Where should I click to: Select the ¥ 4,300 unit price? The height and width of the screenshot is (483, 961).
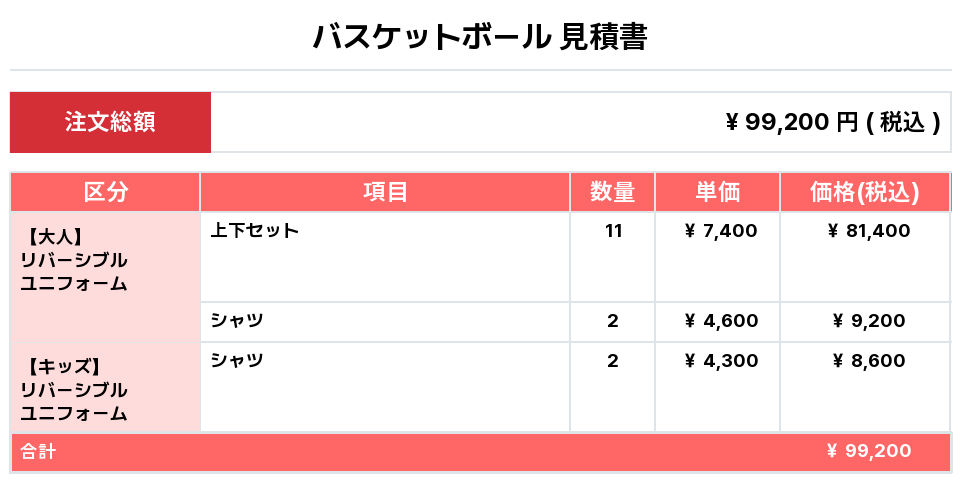coord(720,361)
